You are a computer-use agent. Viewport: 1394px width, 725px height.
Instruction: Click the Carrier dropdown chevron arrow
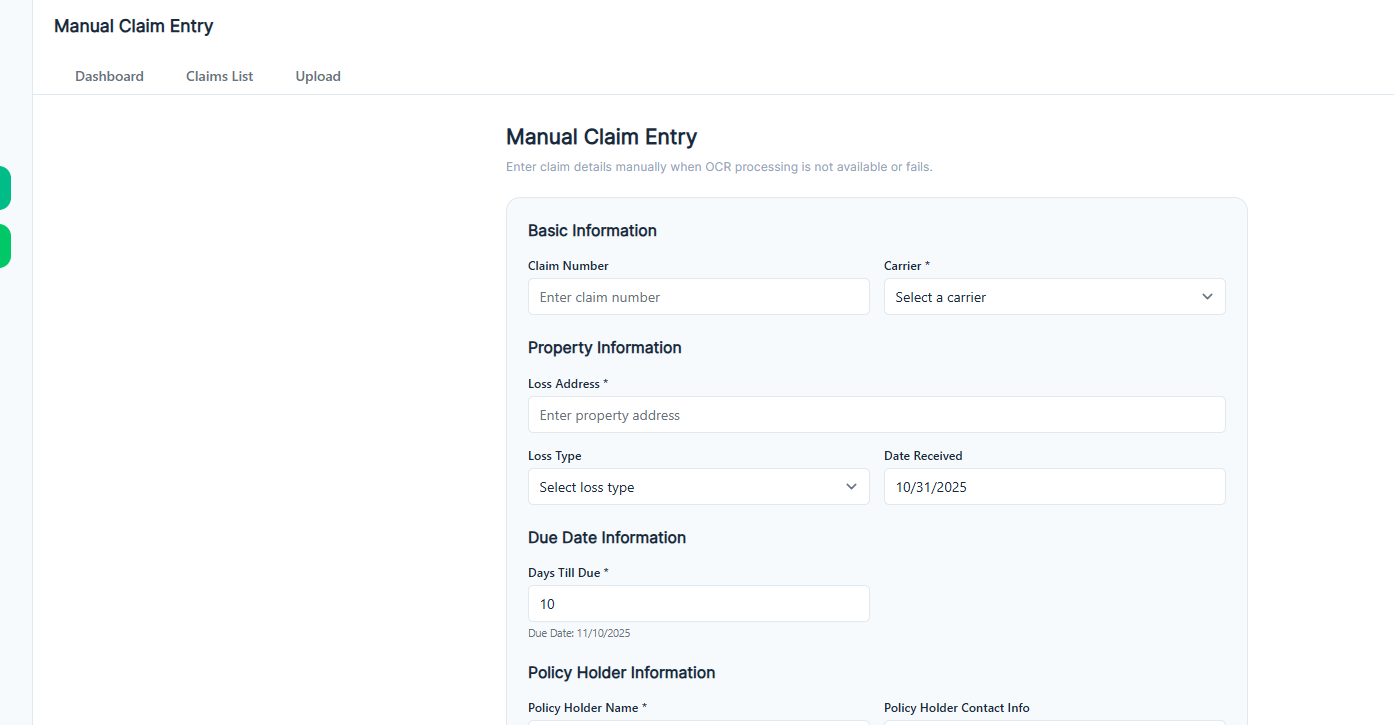pos(1206,296)
